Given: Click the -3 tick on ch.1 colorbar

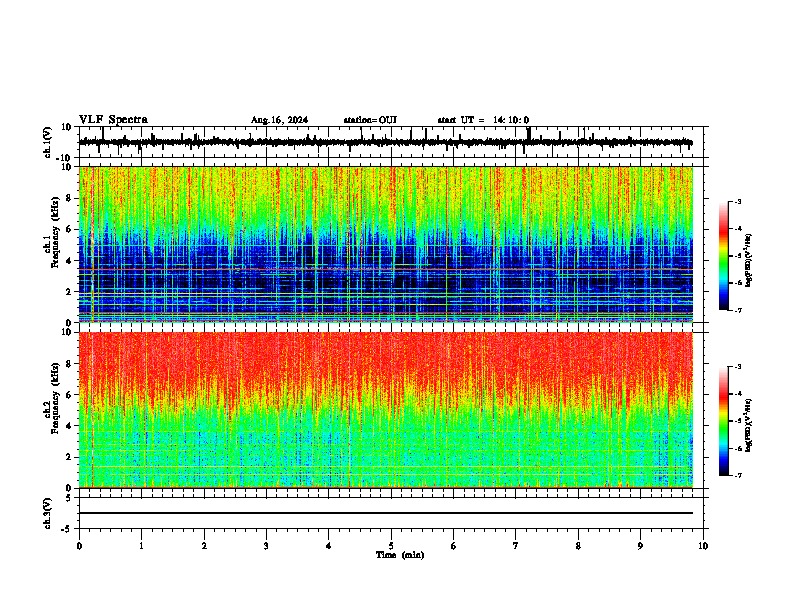Looking at the screenshot, I should 738,202.
